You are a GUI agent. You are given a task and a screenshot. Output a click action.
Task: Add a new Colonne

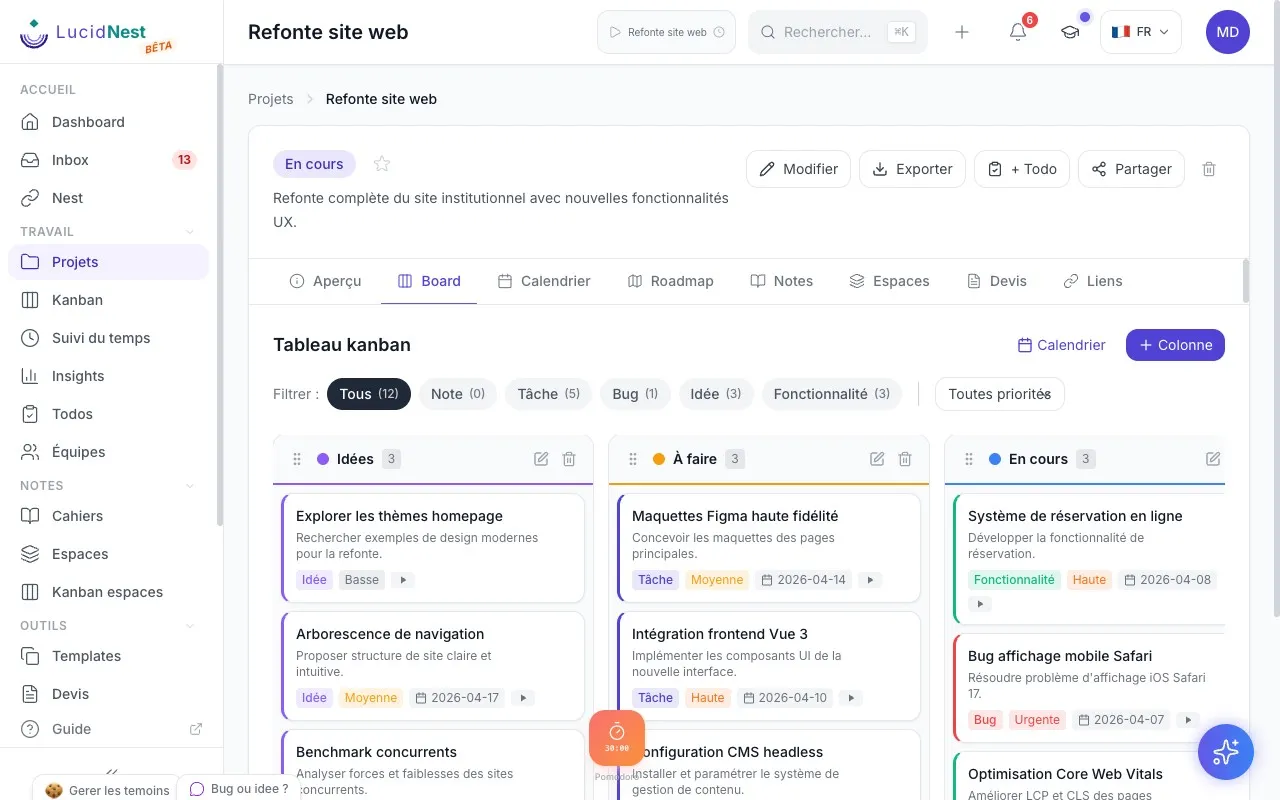[1175, 345]
